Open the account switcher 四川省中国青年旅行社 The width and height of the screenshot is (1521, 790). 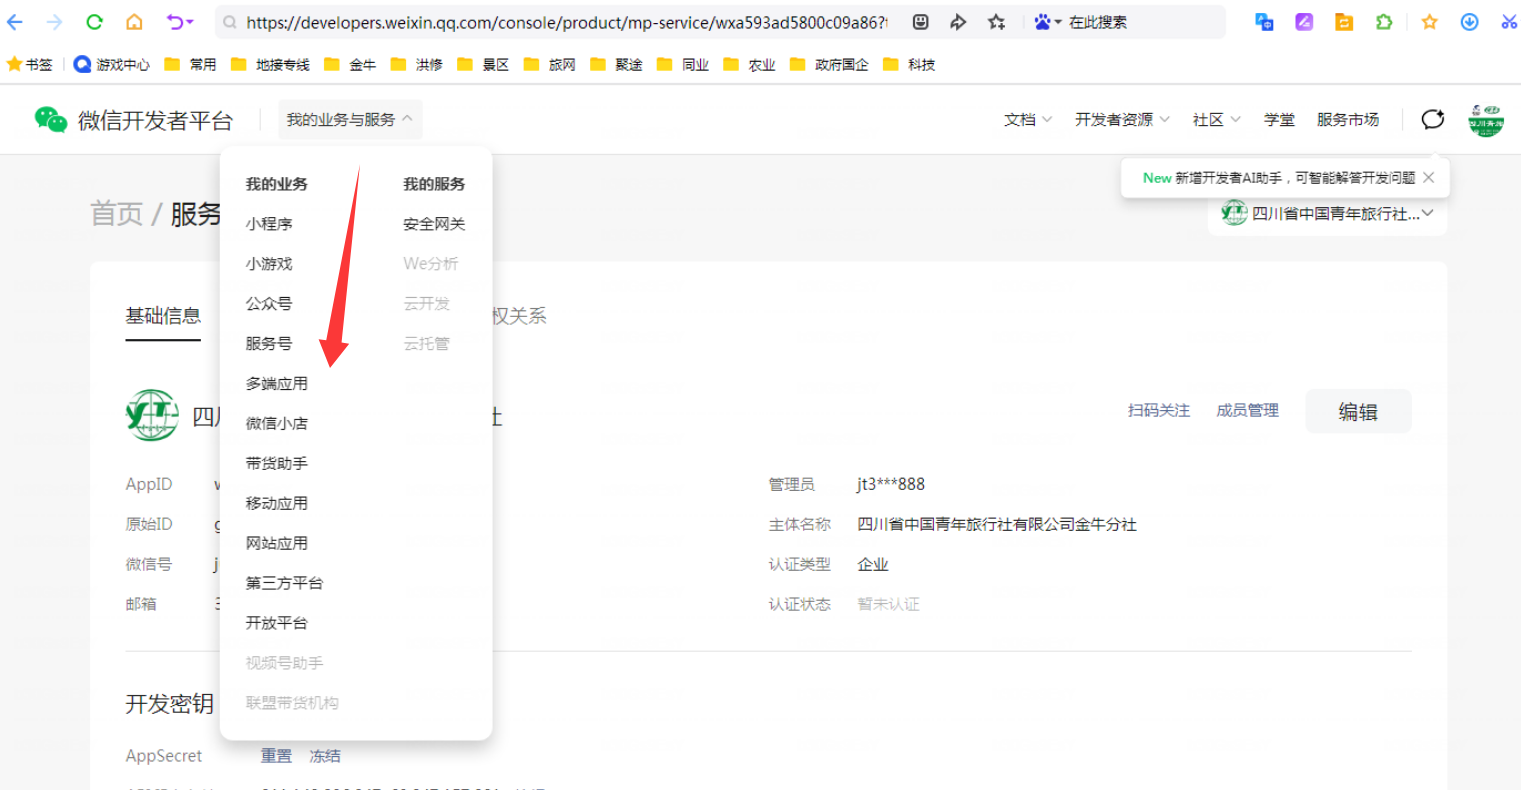pyautogui.click(x=1327, y=214)
